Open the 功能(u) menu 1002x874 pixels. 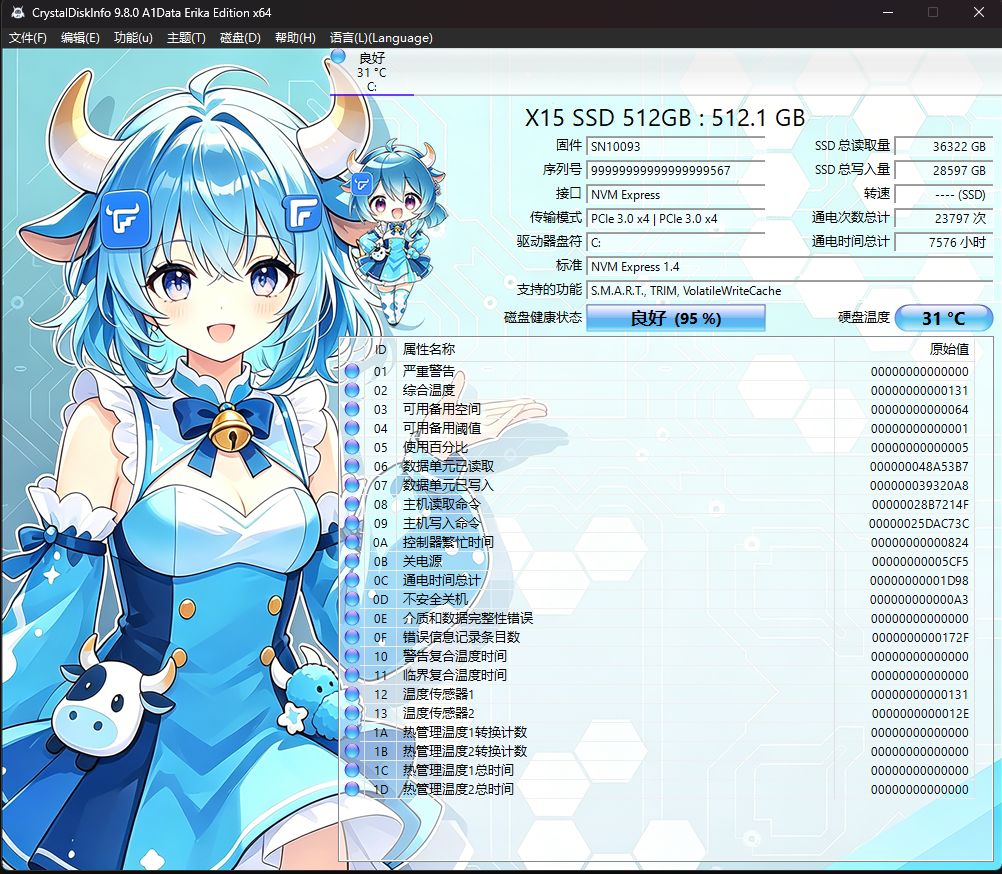coord(133,38)
